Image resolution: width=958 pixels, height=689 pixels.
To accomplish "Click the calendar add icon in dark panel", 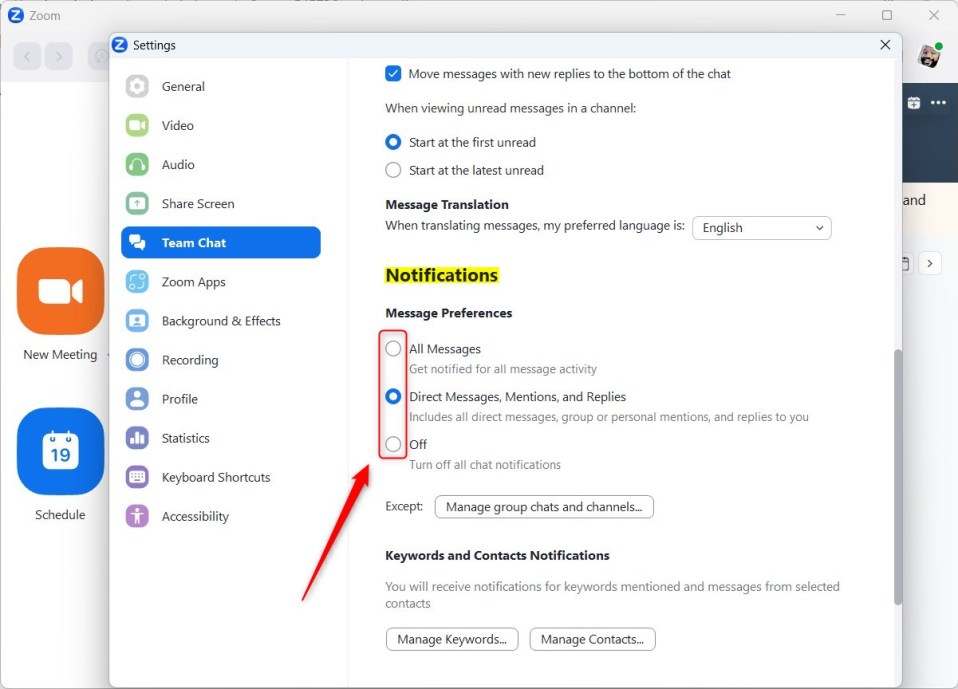I will point(913,103).
